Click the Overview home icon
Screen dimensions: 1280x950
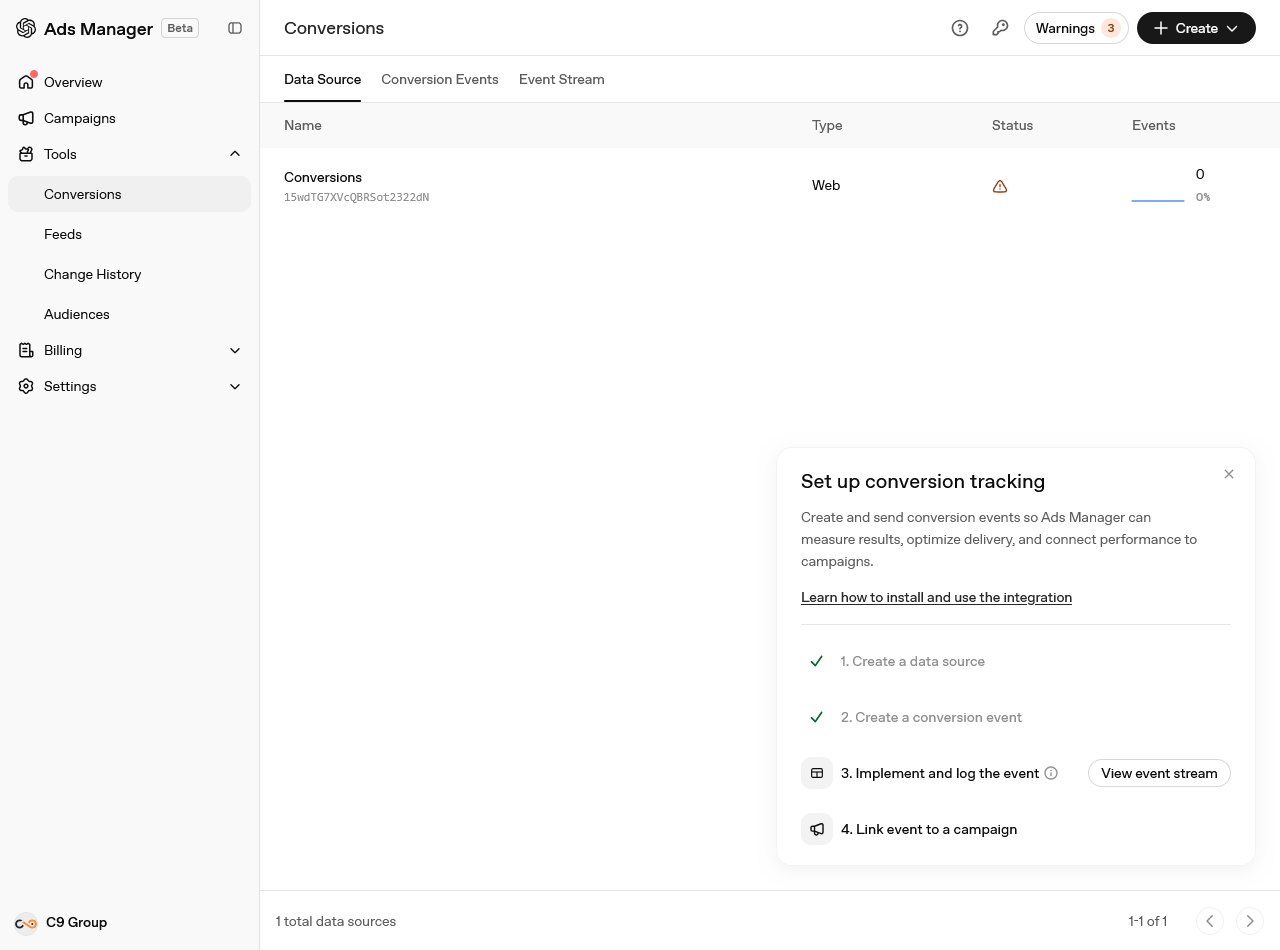click(x=26, y=82)
